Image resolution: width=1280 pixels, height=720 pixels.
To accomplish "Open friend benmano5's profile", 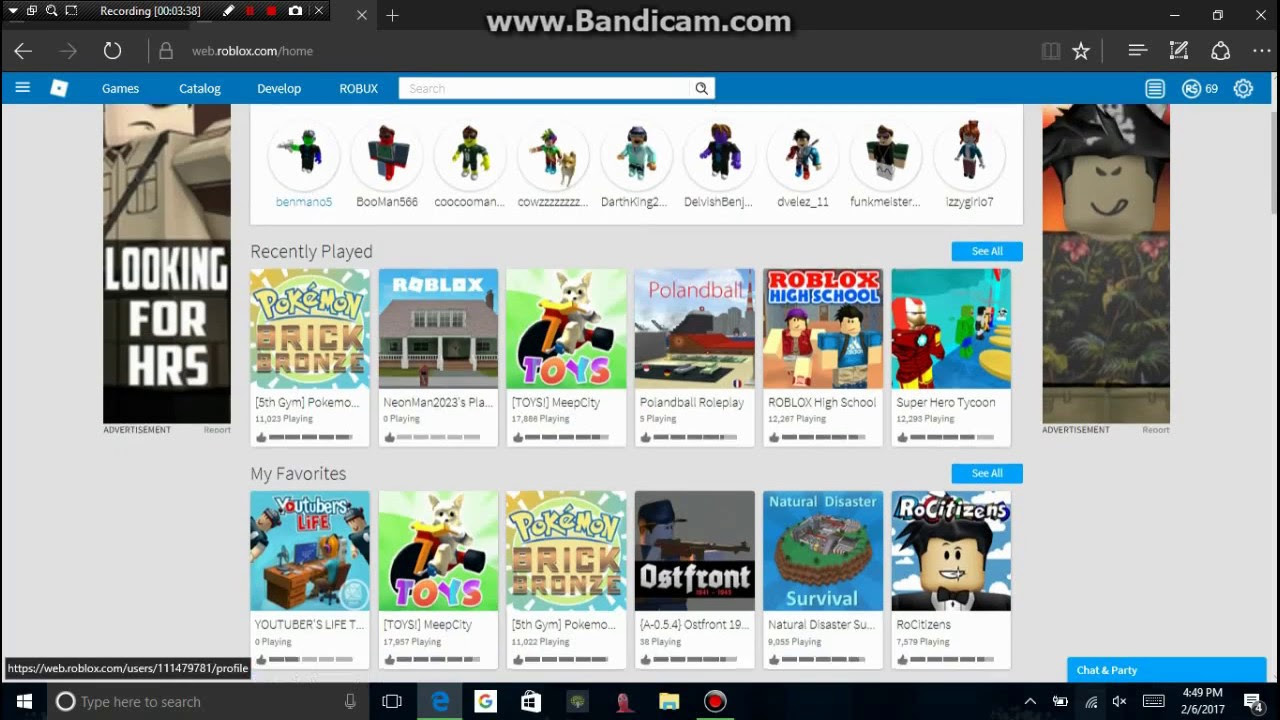I will [304, 165].
